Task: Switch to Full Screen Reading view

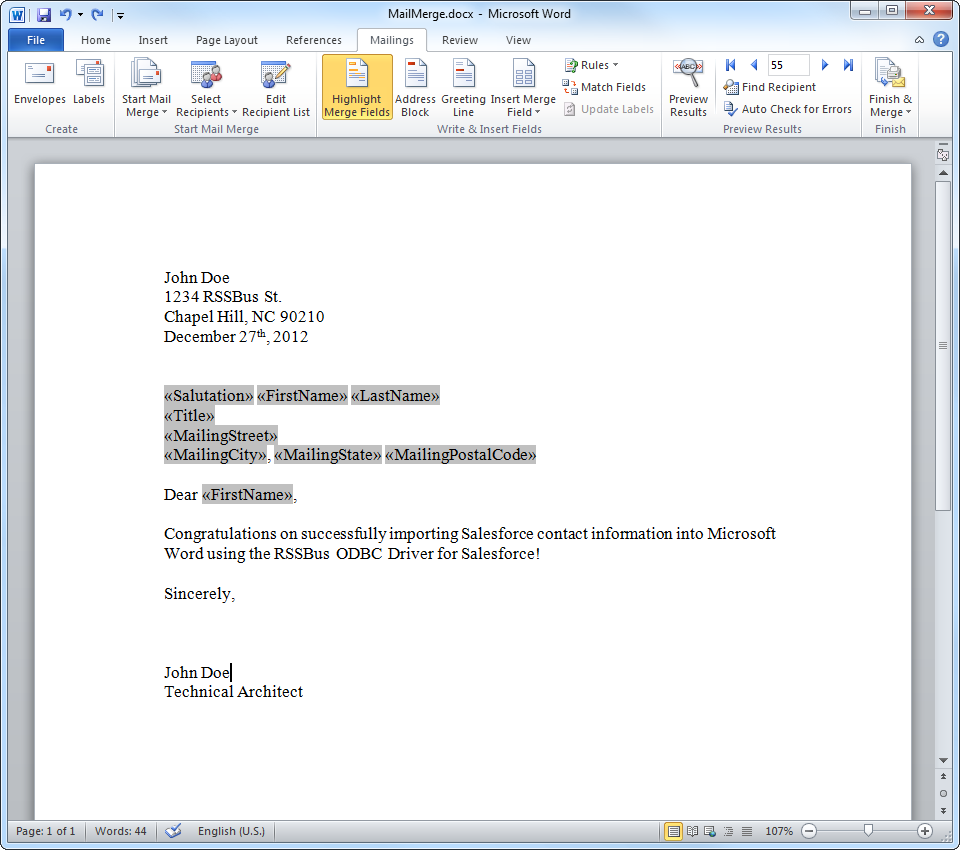Action: point(692,831)
